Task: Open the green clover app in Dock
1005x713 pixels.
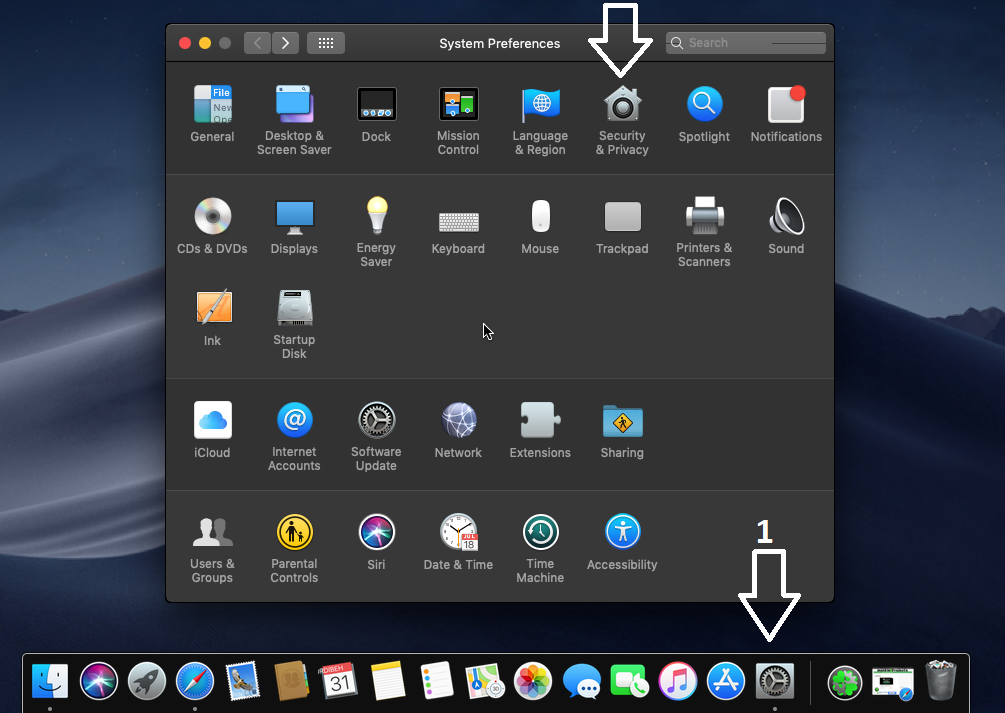Action: click(845, 682)
